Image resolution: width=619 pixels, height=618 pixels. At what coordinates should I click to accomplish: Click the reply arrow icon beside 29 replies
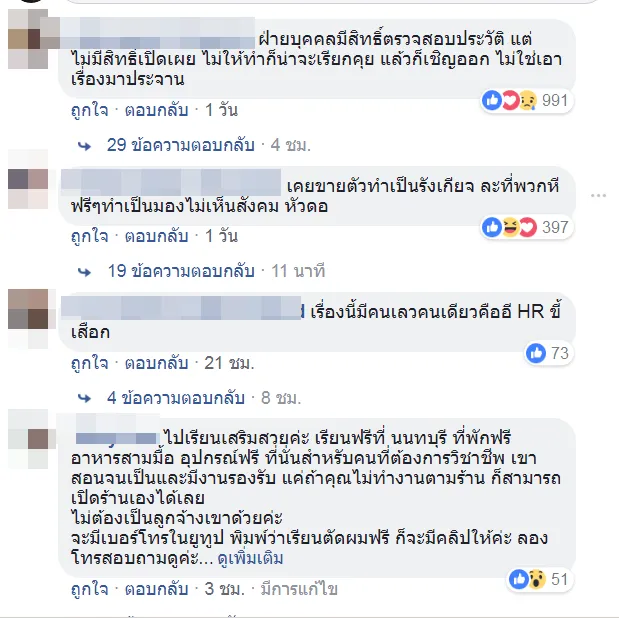pyautogui.click(x=84, y=146)
